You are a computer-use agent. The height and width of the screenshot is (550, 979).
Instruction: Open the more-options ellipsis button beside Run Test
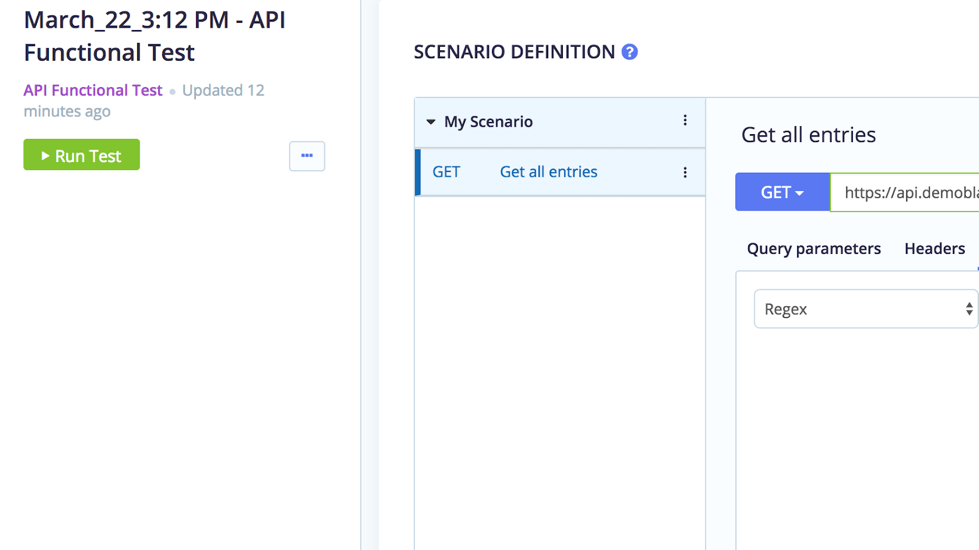tap(307, 156)
